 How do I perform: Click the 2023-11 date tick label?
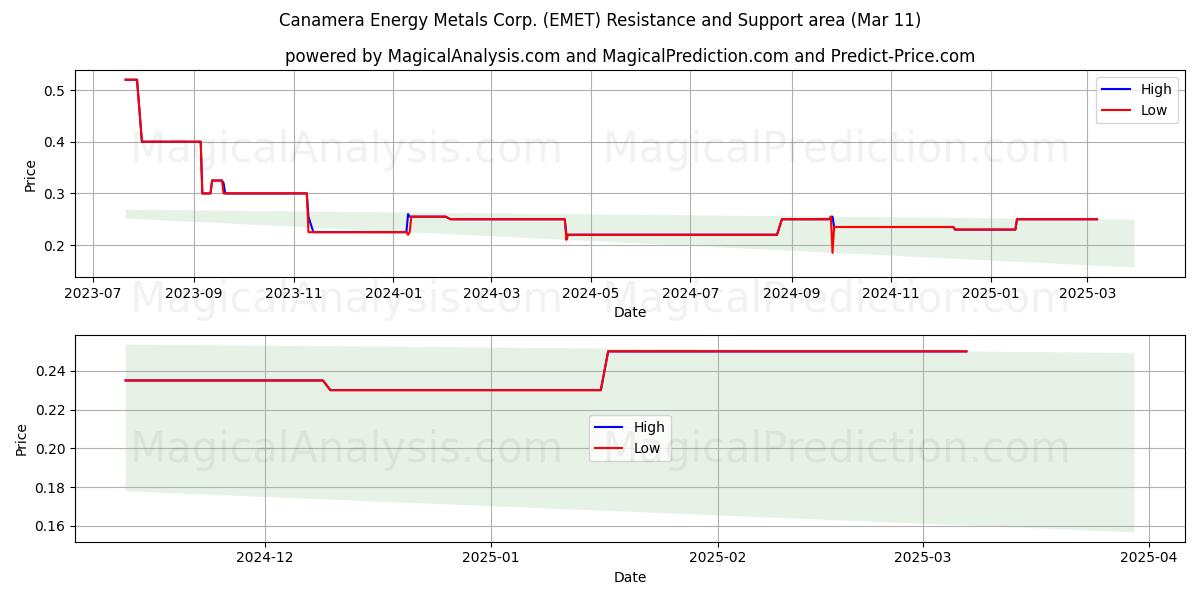[x=293, y=293]
